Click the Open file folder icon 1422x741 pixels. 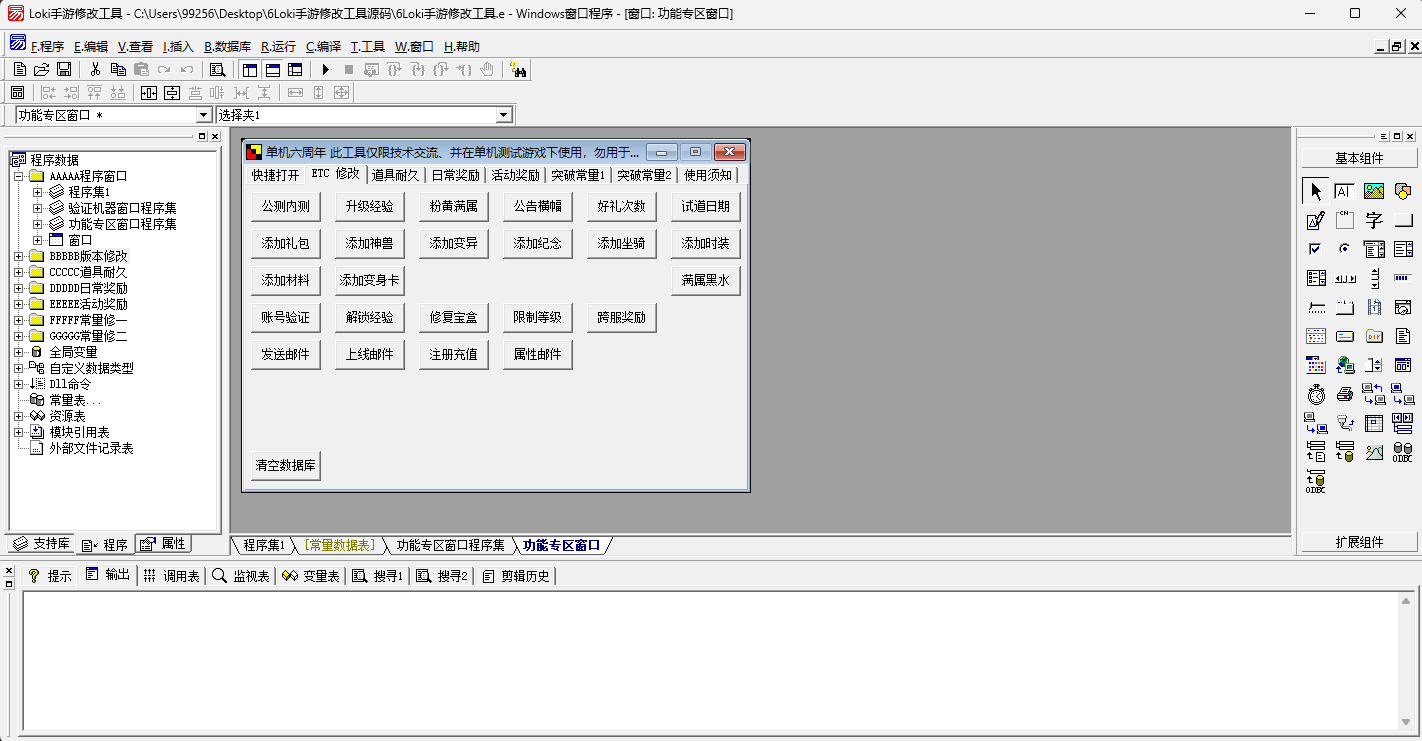[41, 69]
